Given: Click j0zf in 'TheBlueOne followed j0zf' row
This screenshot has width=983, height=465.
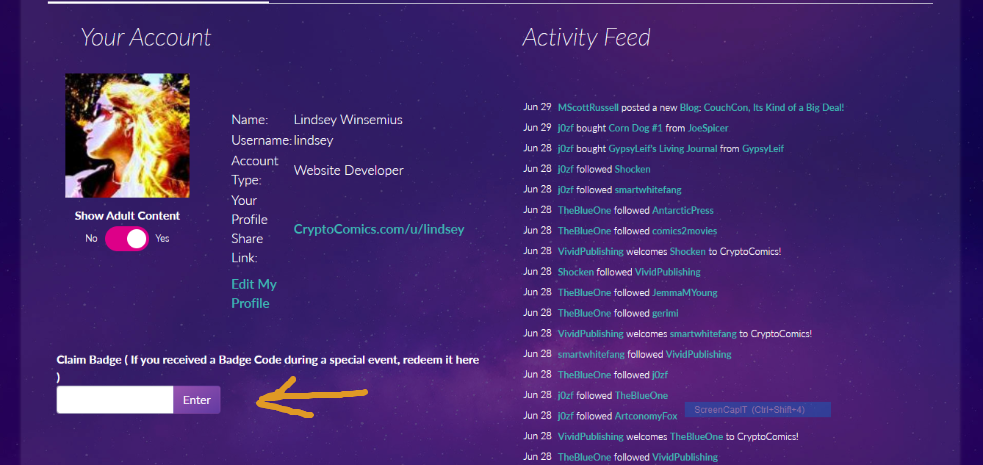Looking at the screenshot, I should pos(660,375).
